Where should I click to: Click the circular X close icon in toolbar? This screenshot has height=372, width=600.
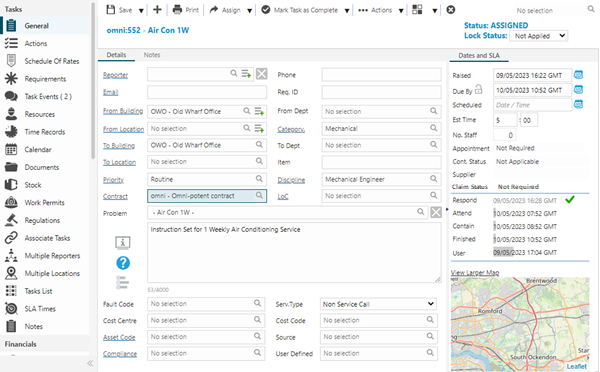coord(451,10)
